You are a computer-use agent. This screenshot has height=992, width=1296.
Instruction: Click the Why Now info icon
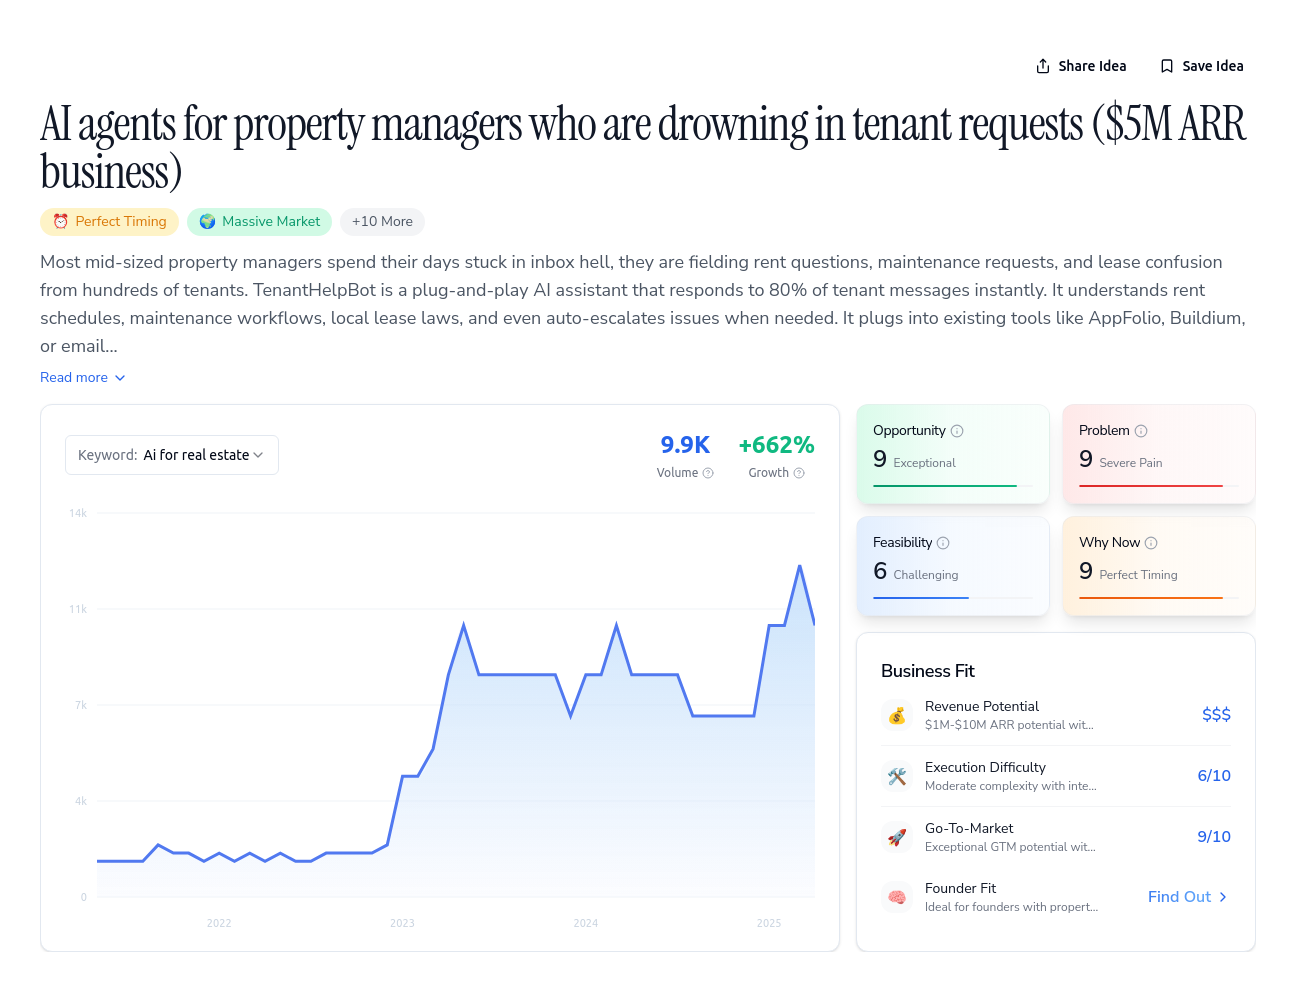(x=1151, y=543)
